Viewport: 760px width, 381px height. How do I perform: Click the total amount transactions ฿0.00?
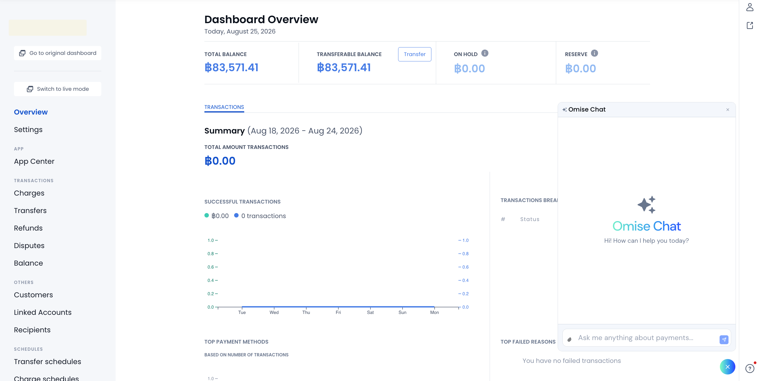click(220, 161)
